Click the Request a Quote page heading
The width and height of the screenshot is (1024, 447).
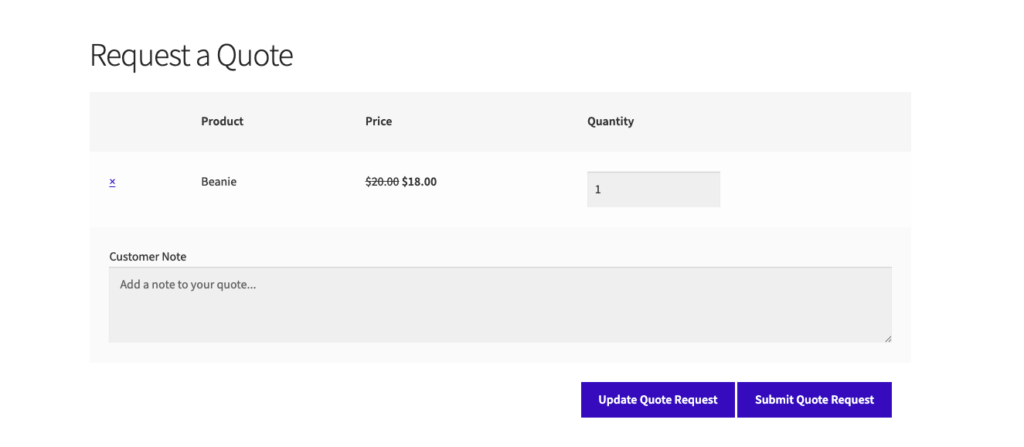click(x=191, y=55)
